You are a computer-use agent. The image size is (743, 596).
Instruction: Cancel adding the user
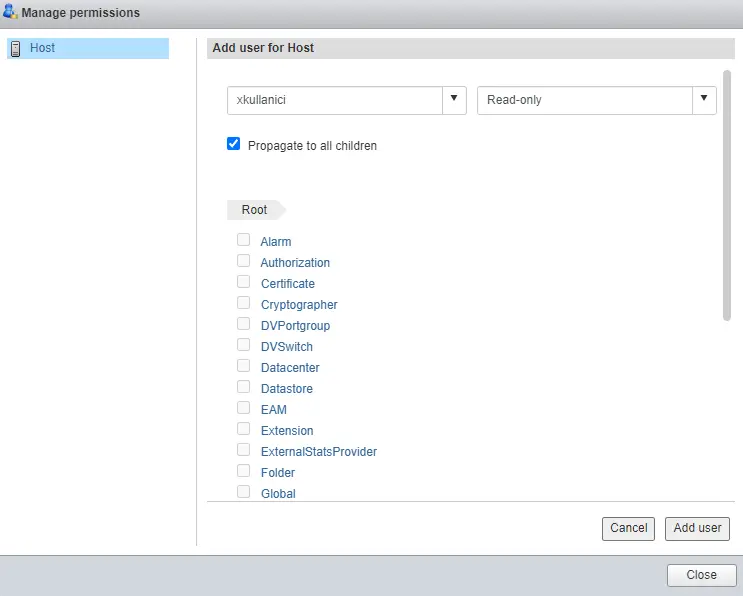click(x=628, y=528)
